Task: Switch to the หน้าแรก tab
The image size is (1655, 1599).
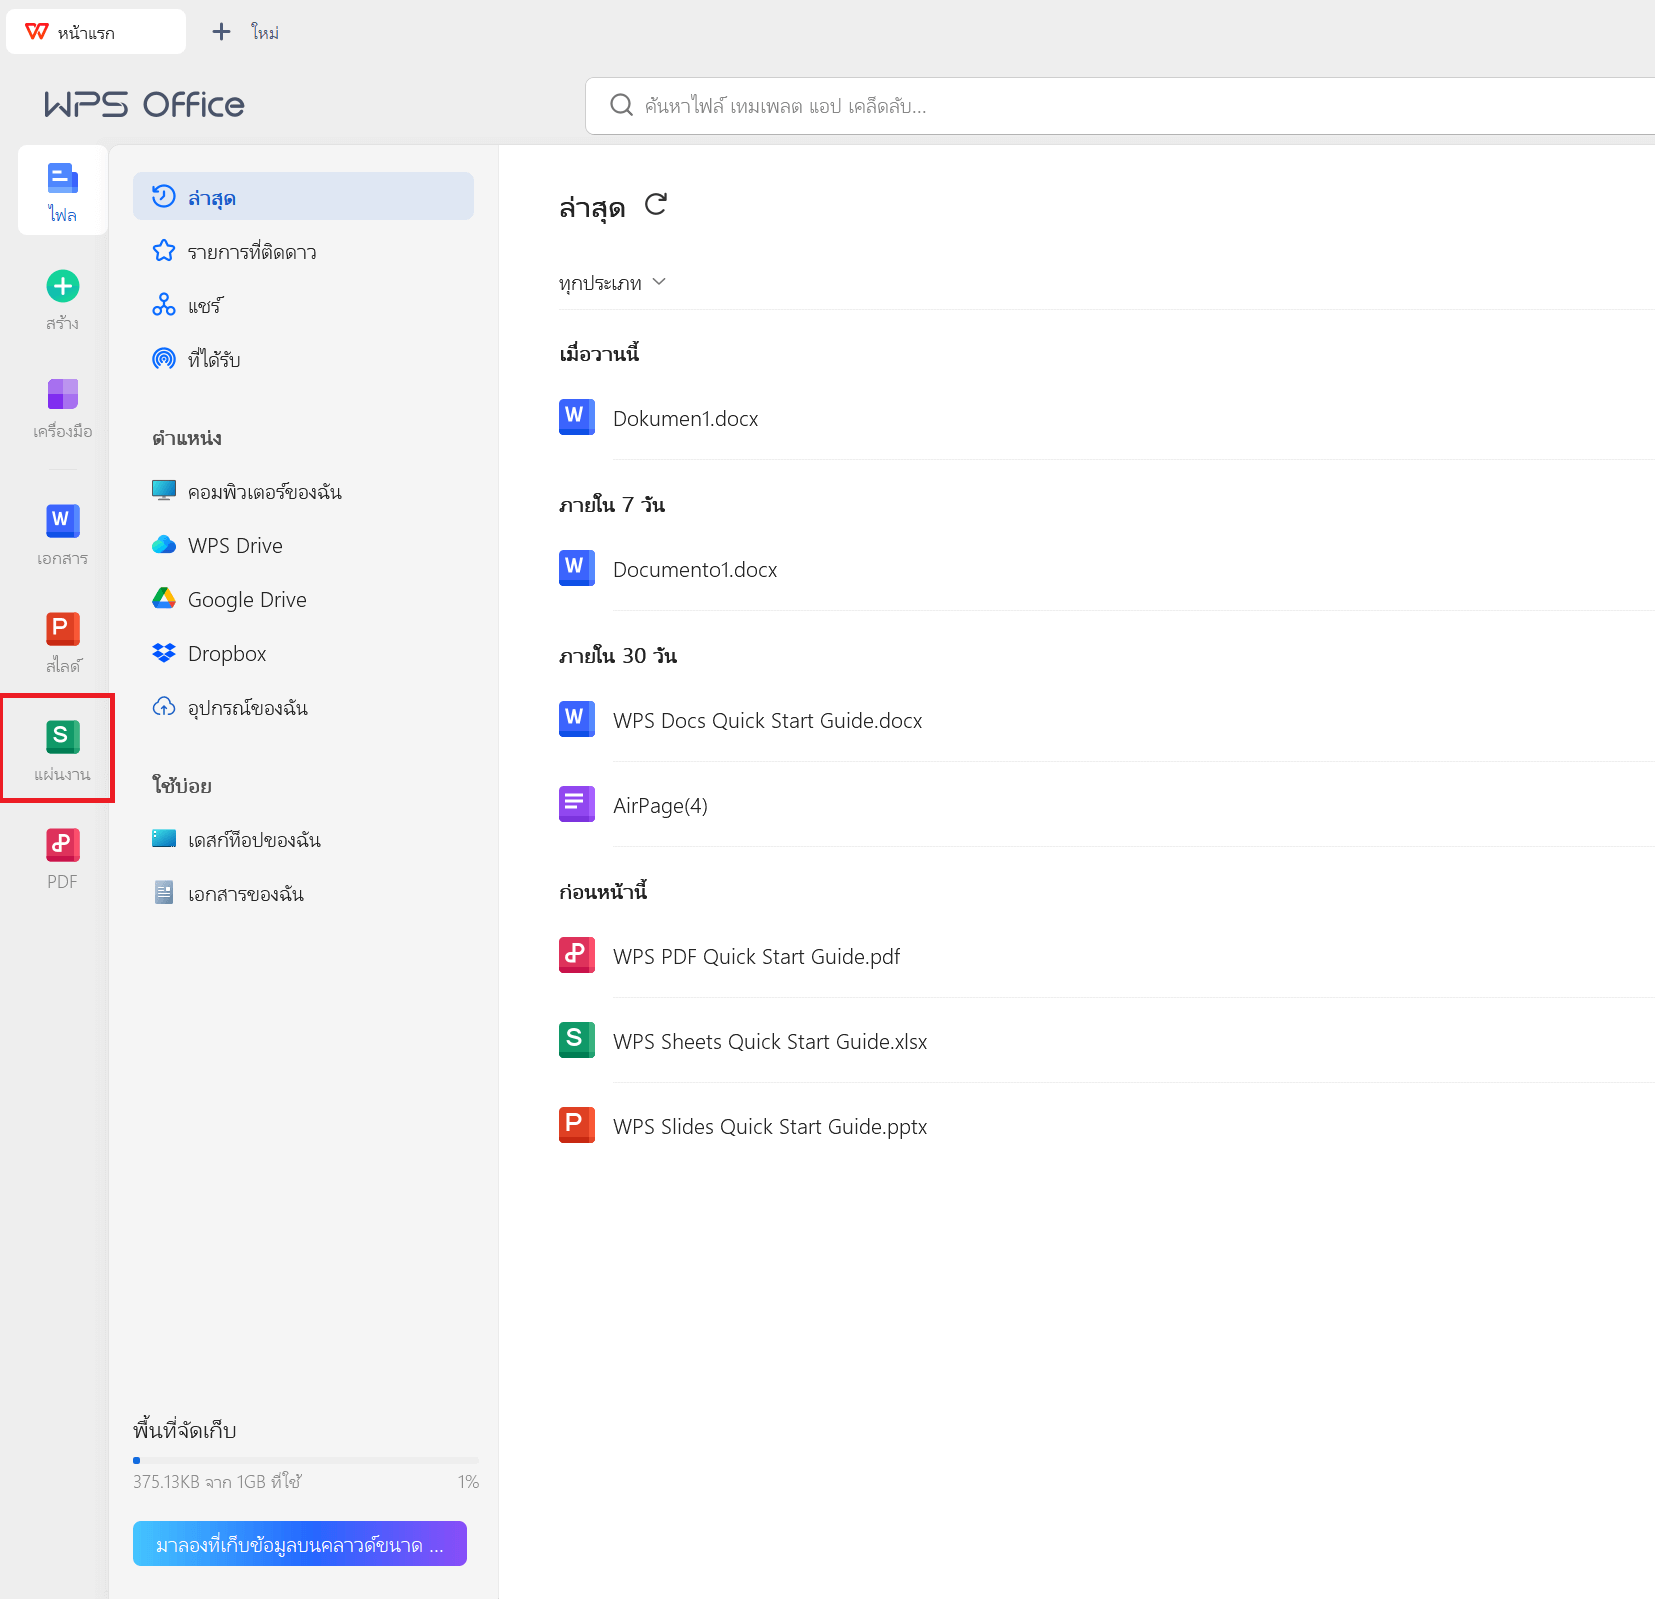Action: tap(95, 31)
